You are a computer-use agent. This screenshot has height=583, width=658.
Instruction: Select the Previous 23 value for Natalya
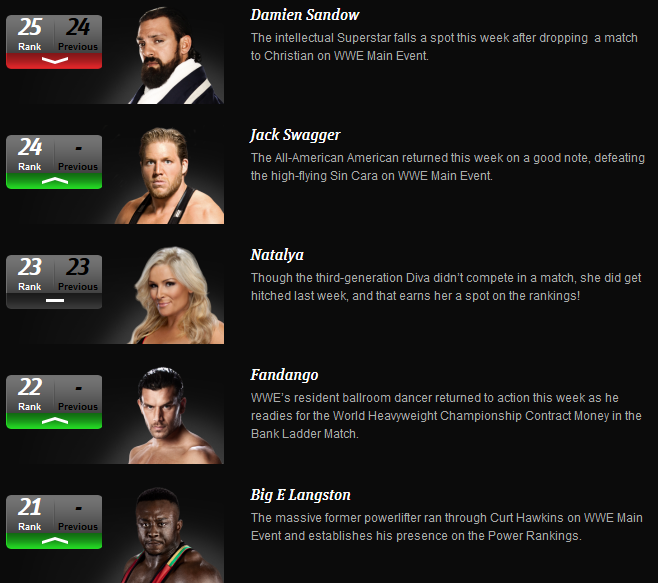click(x=78, y=267)
